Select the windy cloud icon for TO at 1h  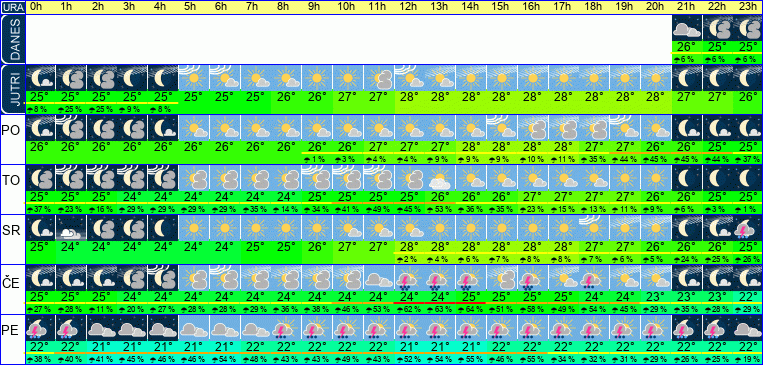(x=71, y=178)
